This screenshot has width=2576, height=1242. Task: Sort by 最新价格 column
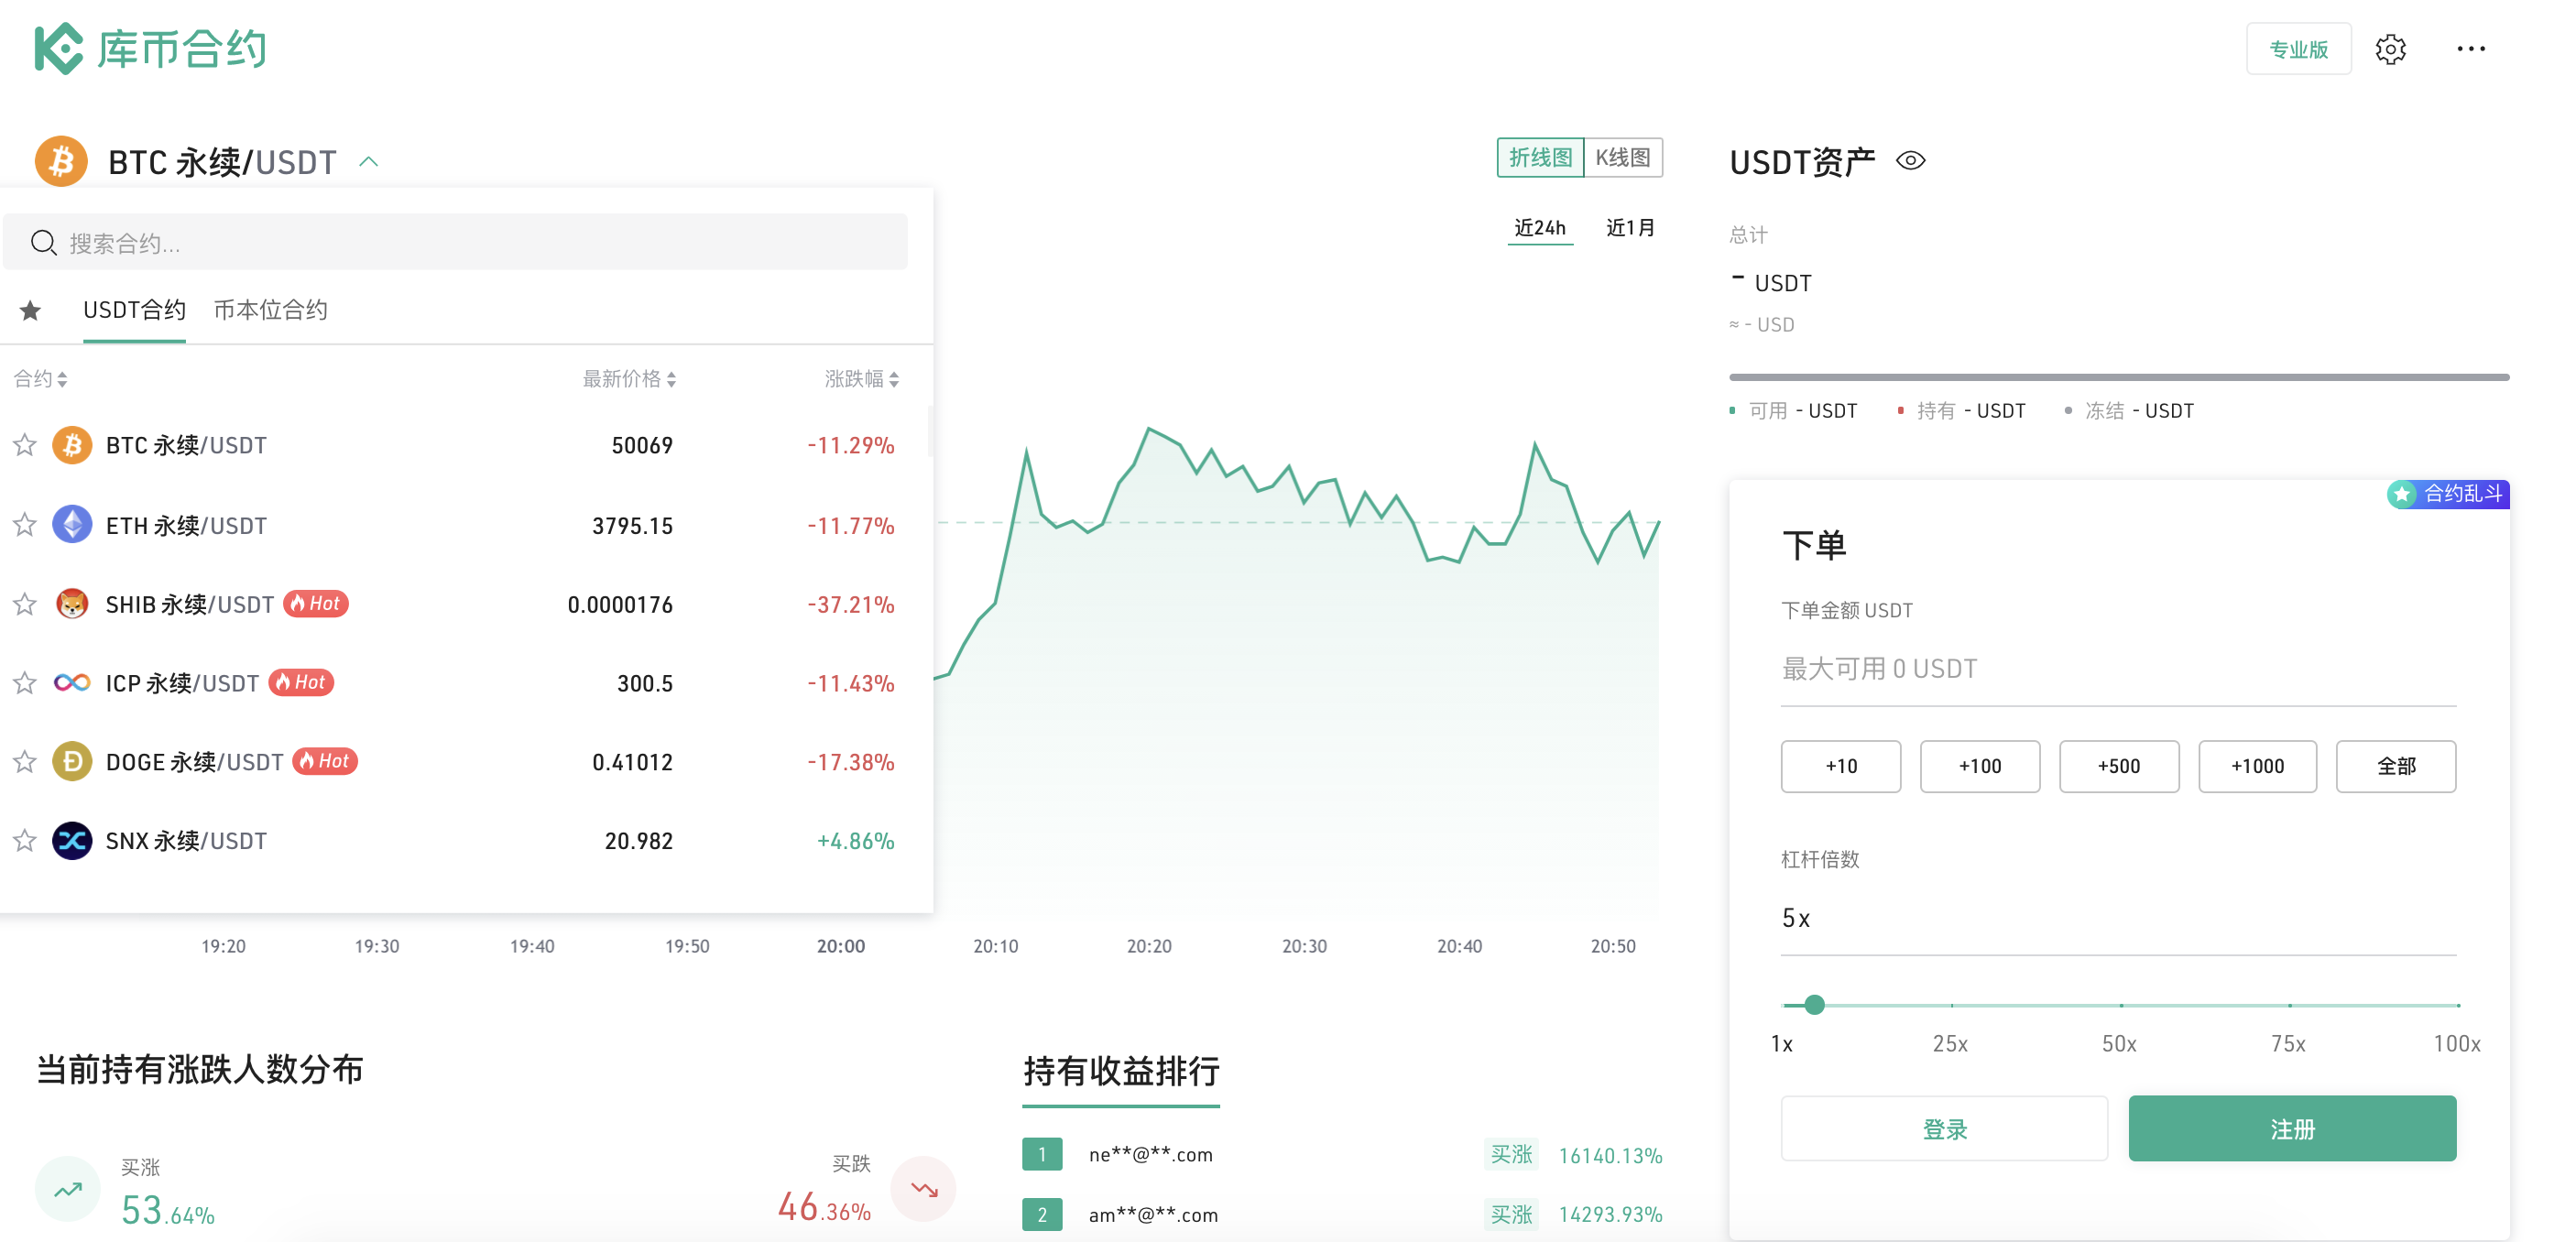(x=629, y=379)
